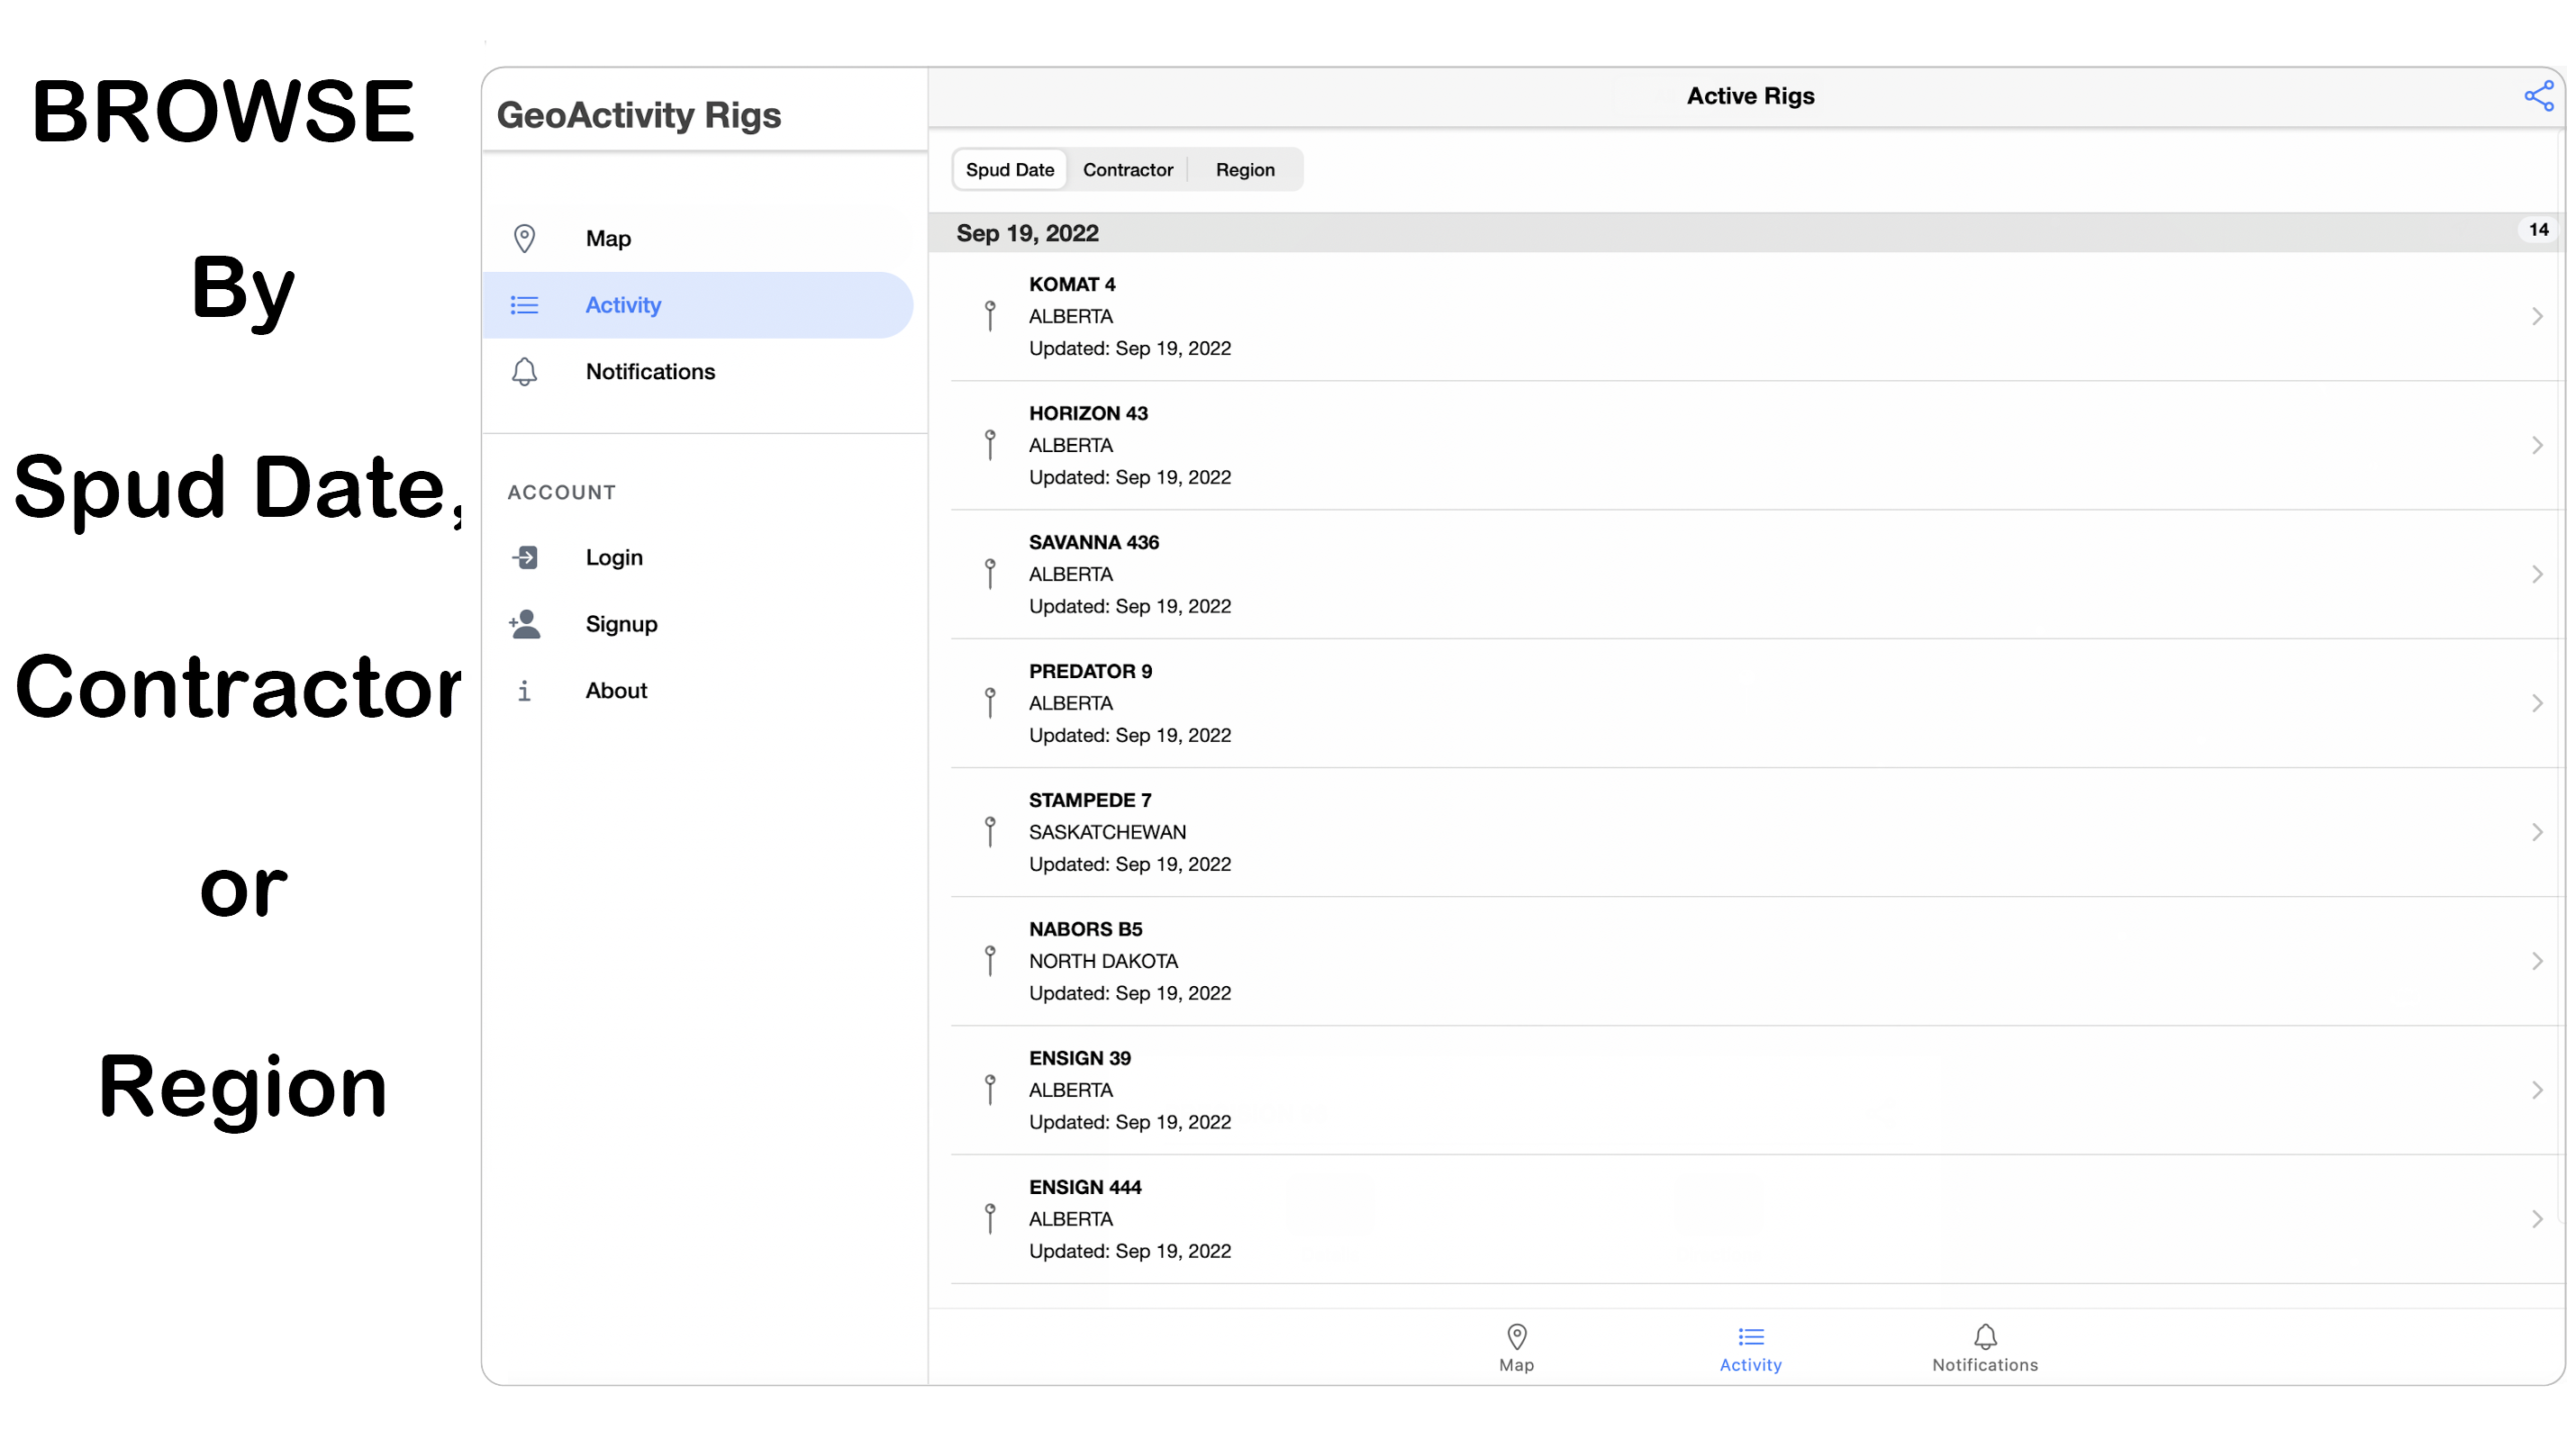This screenshot has height=1448, width=2576.
Task: Expand NABORS B5 details via chevron
Action: [2537, 961]
